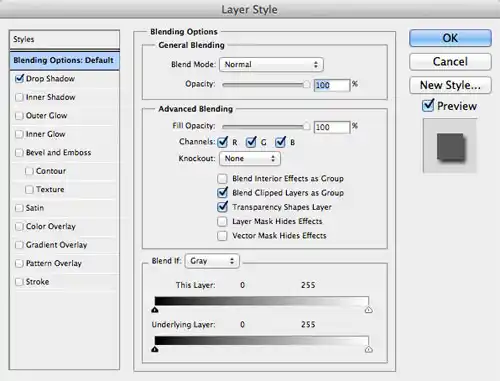Enable the Pattern Overlay checkbox
Image resolution: width=500 pixels, height=381 pixels.
pos(19,263)
